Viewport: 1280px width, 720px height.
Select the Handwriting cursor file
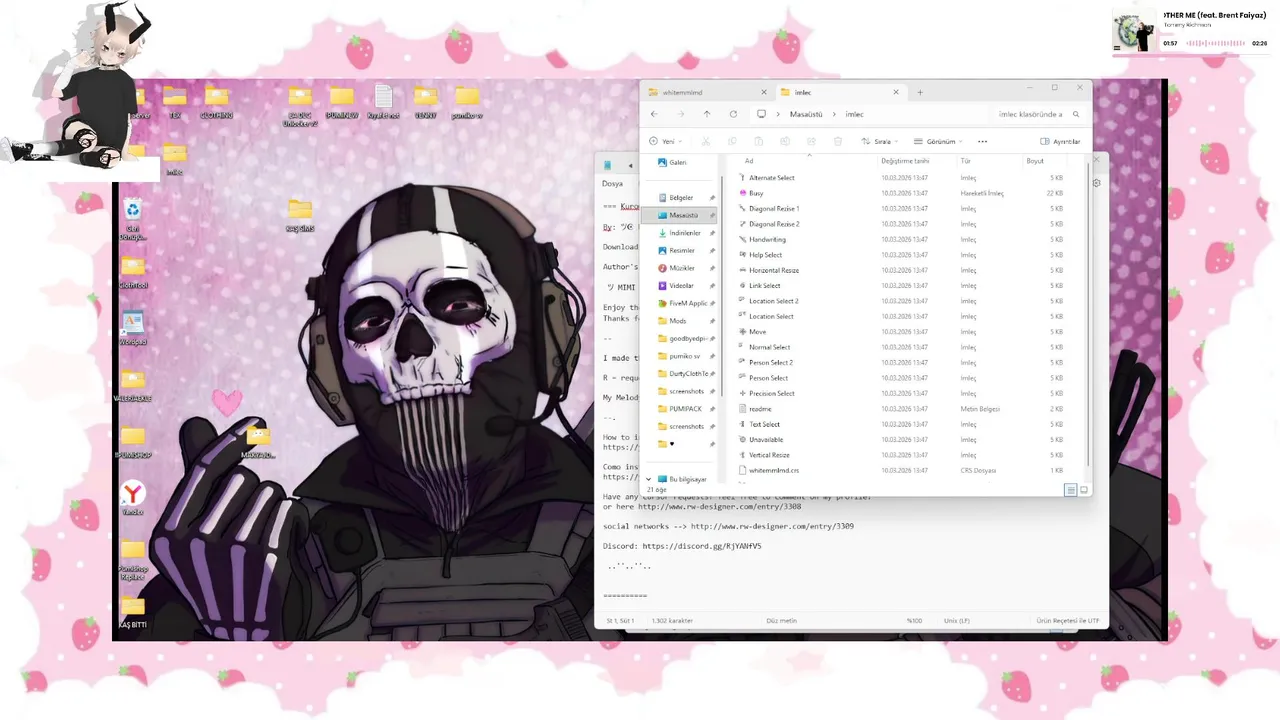click(762, 239)
